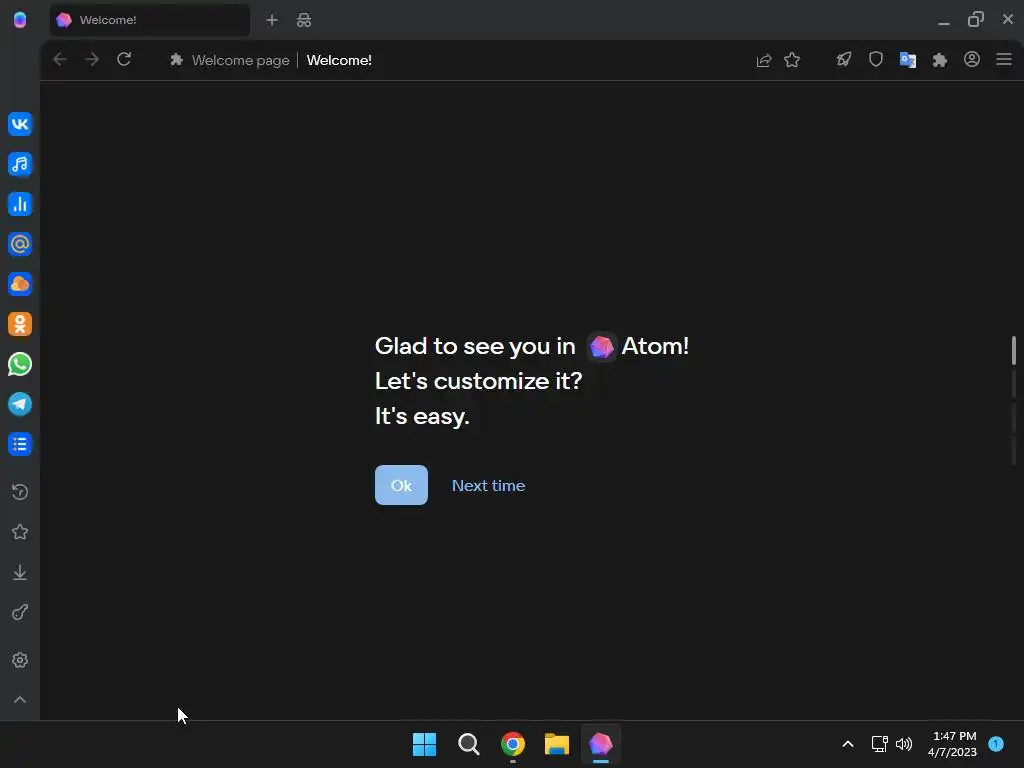This screenshot has height=768, width=1024.
Task: Open bookmarks star in sidebar
Action: [20, 532]
